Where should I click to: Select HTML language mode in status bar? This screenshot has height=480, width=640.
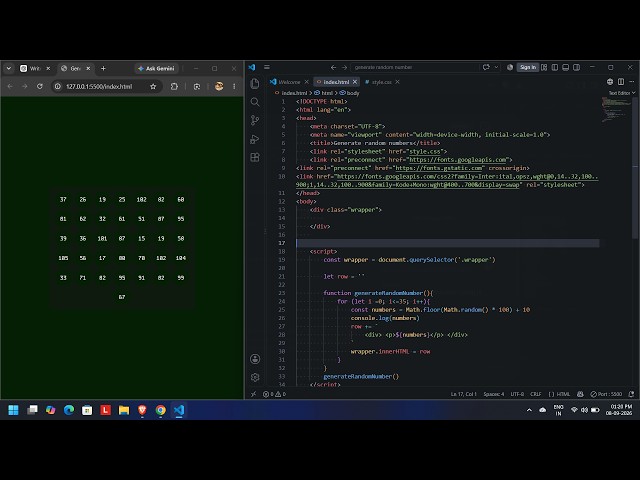[559, 394]
